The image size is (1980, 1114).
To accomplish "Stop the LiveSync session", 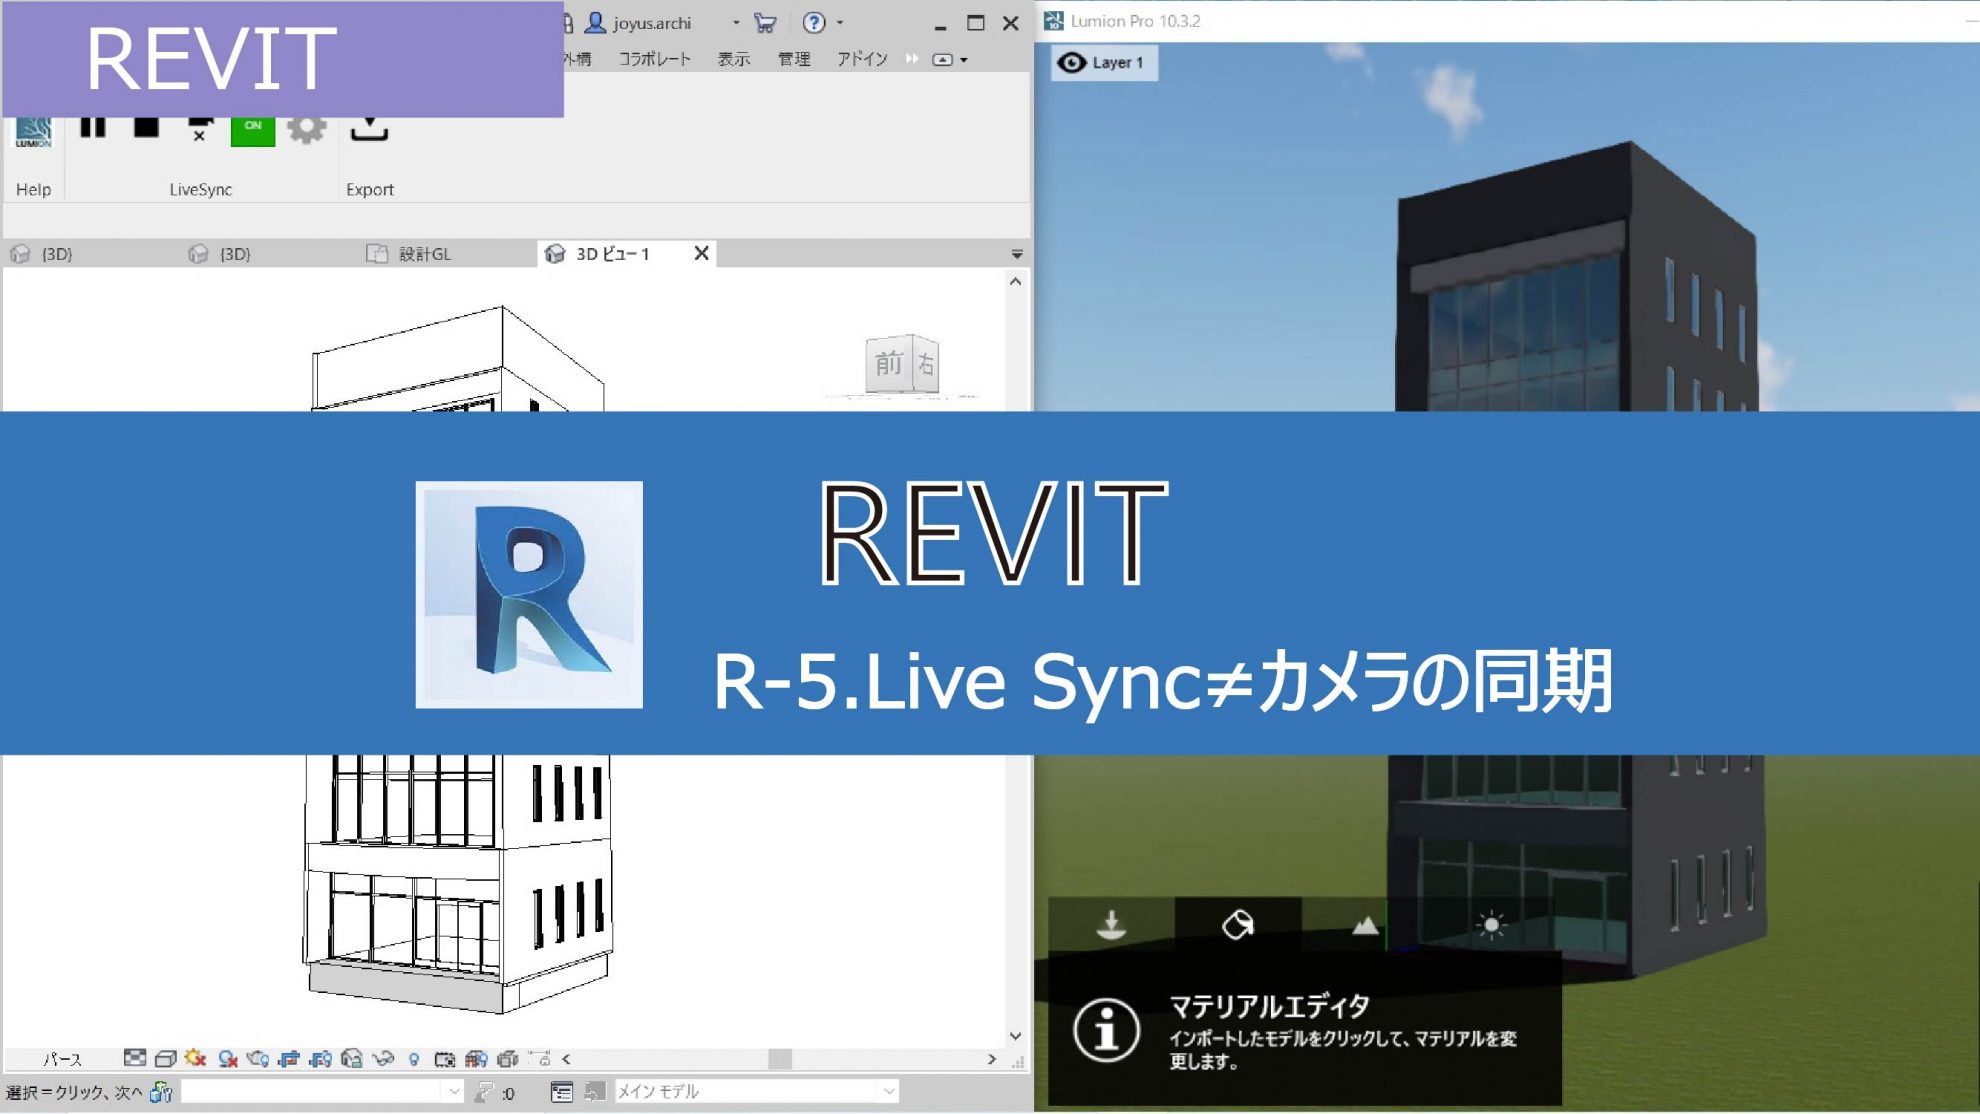I will (x=145, y=128).
